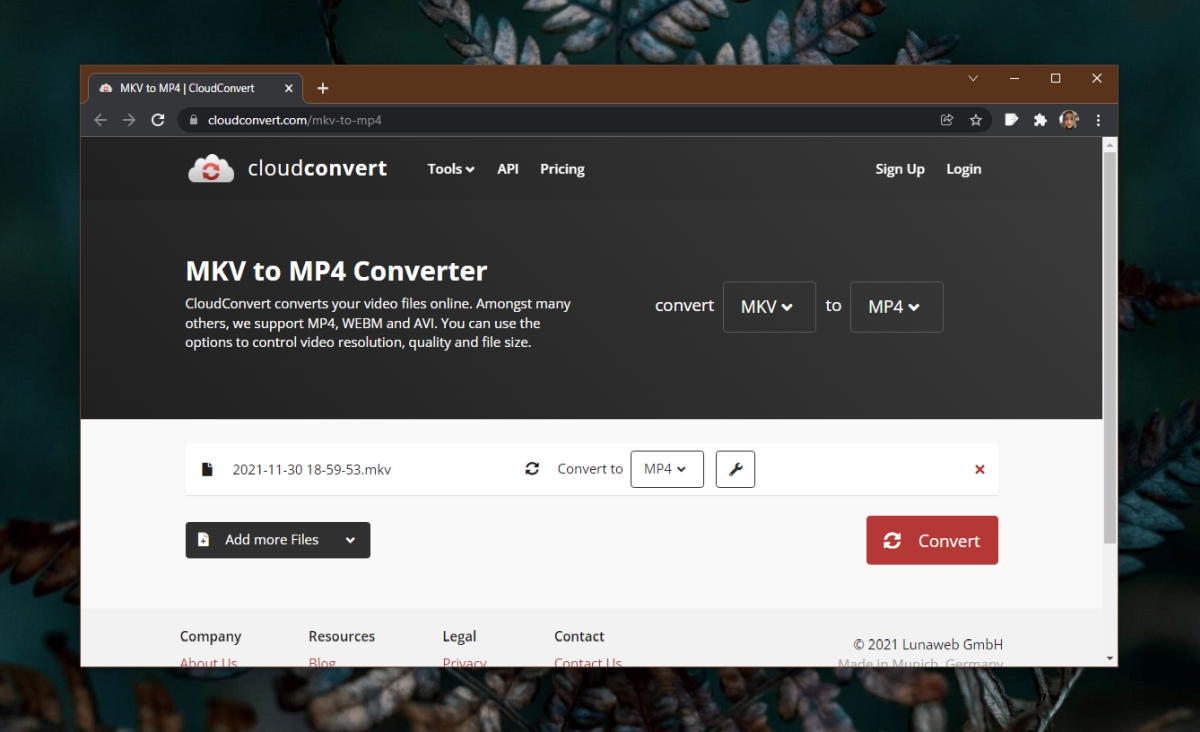Click the Legal footer heading
The height and width of the screenshot is (732, 1200).
pyautogui.click(x=460, y=636)
